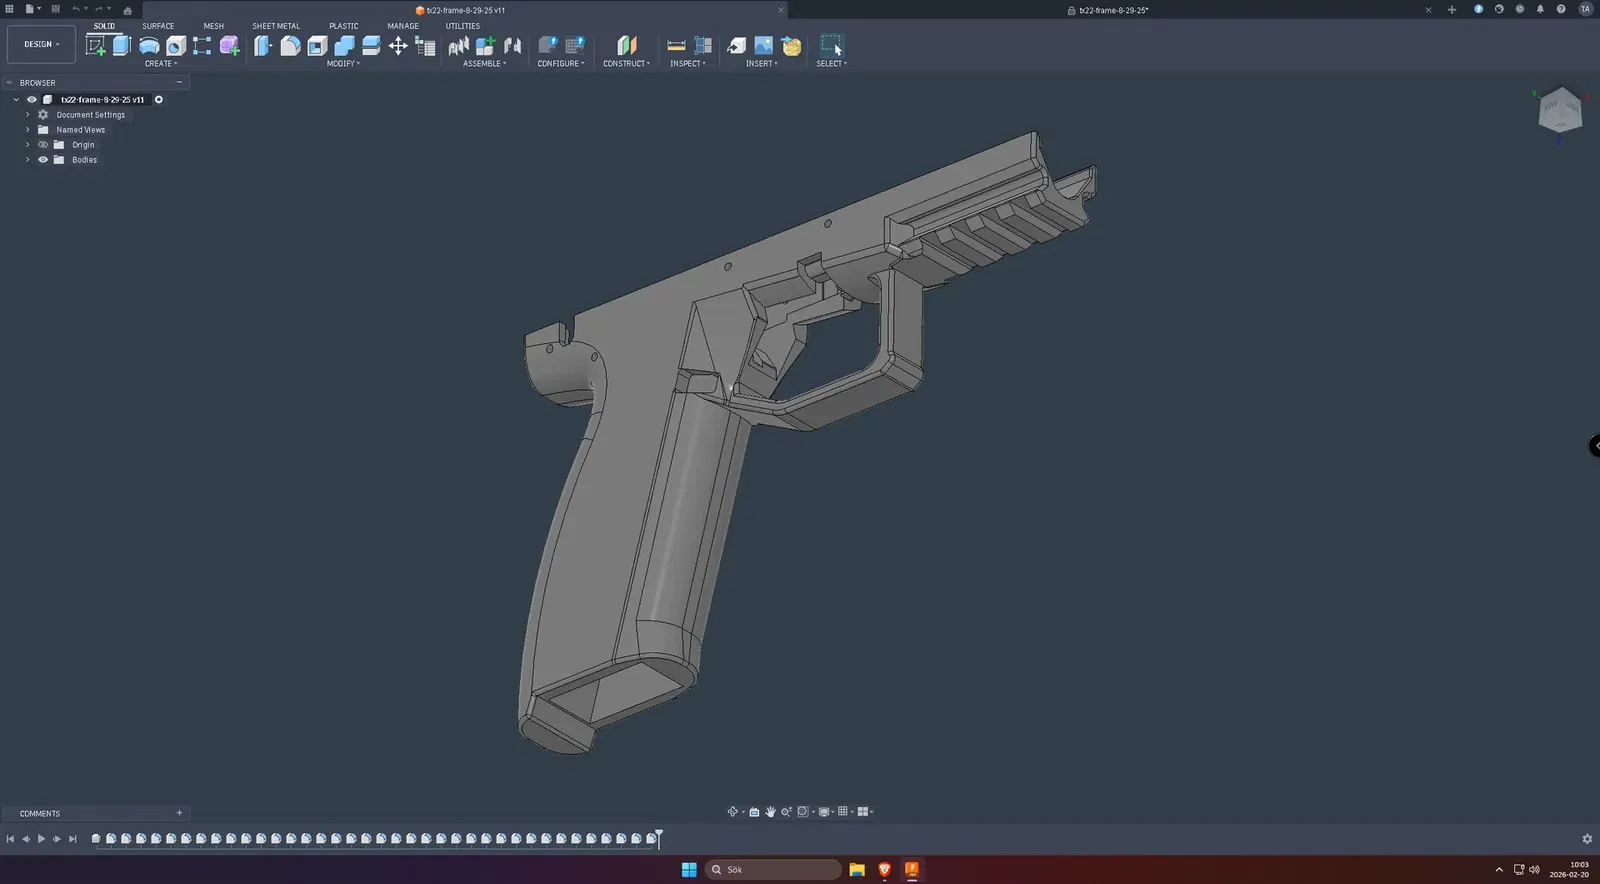Click the taskbar search field Sök
The height and width of the screenshot is (884, 1600).
point(773,869)
